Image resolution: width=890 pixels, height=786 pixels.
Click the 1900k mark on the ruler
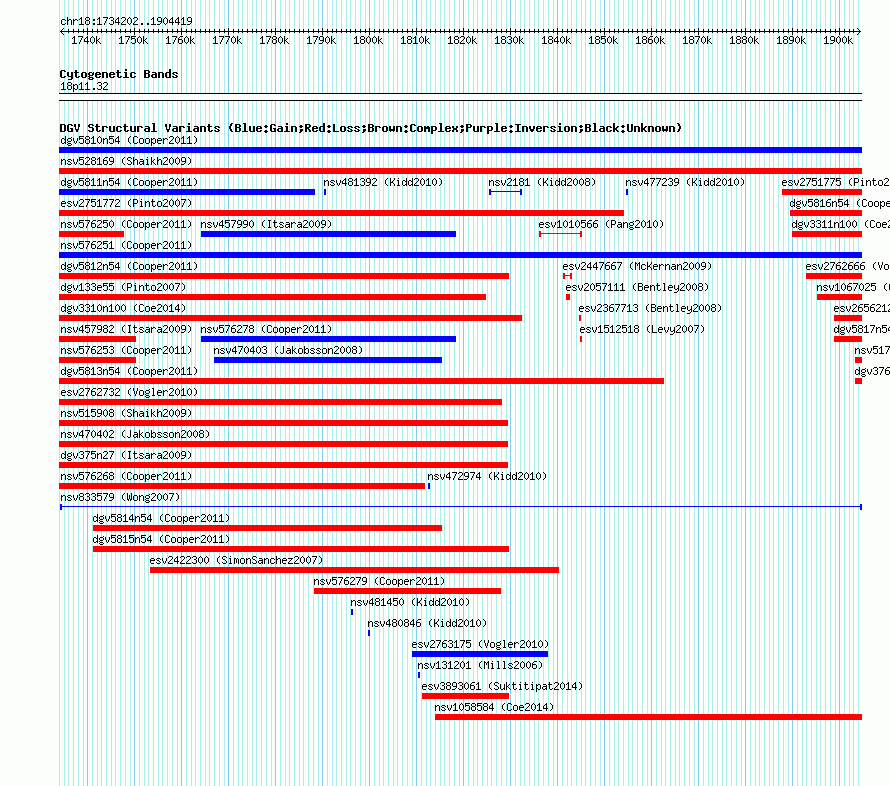click(838, 40)
